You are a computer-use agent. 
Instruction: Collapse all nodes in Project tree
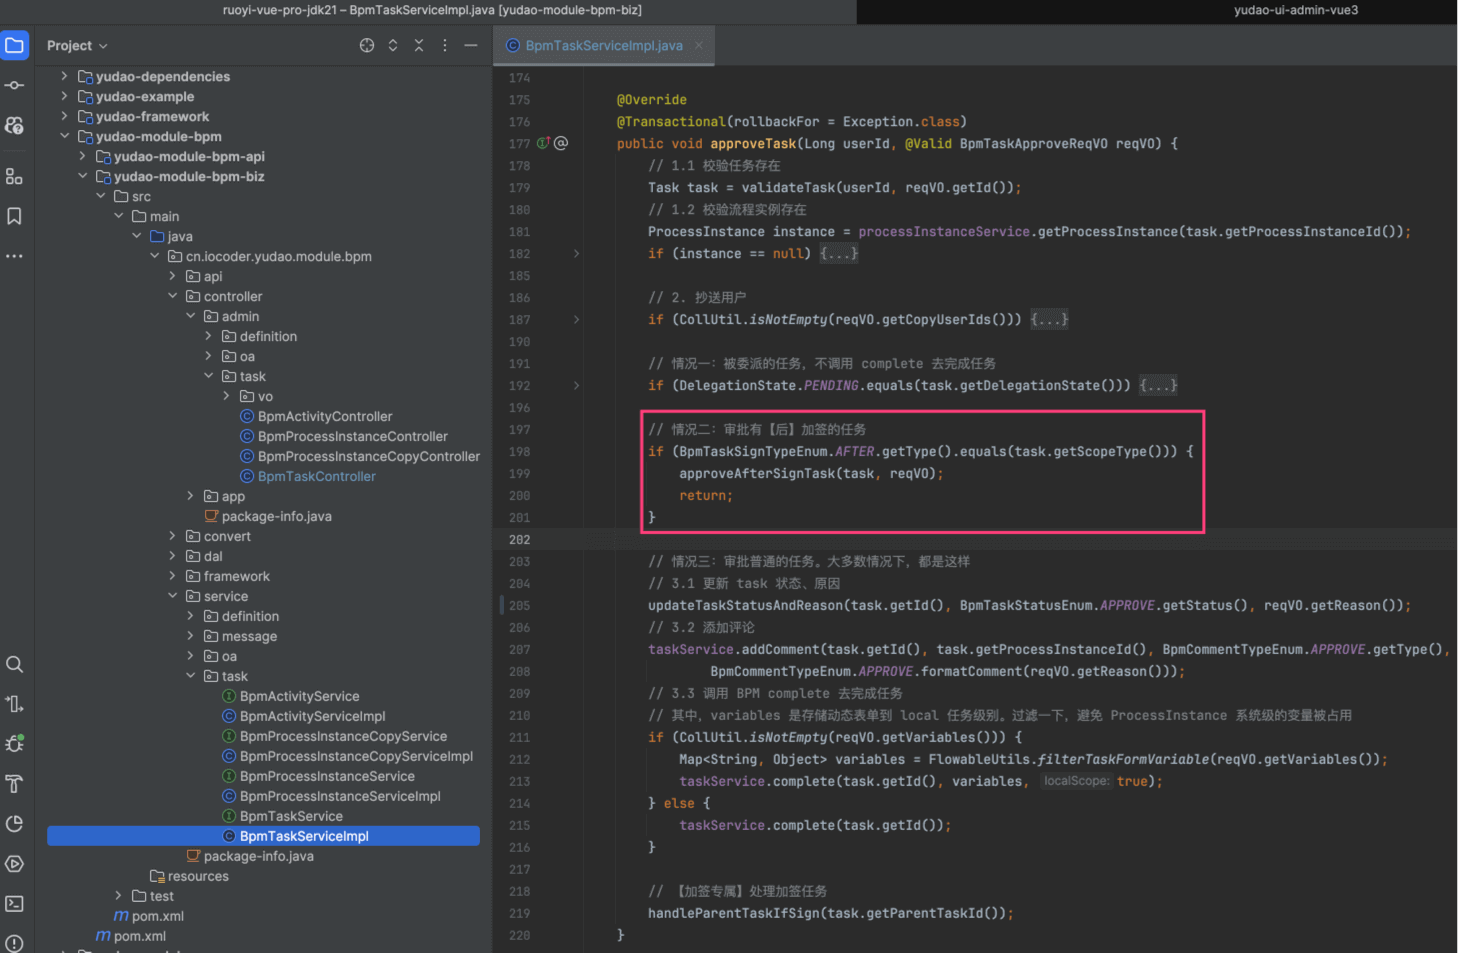point(419,46)
